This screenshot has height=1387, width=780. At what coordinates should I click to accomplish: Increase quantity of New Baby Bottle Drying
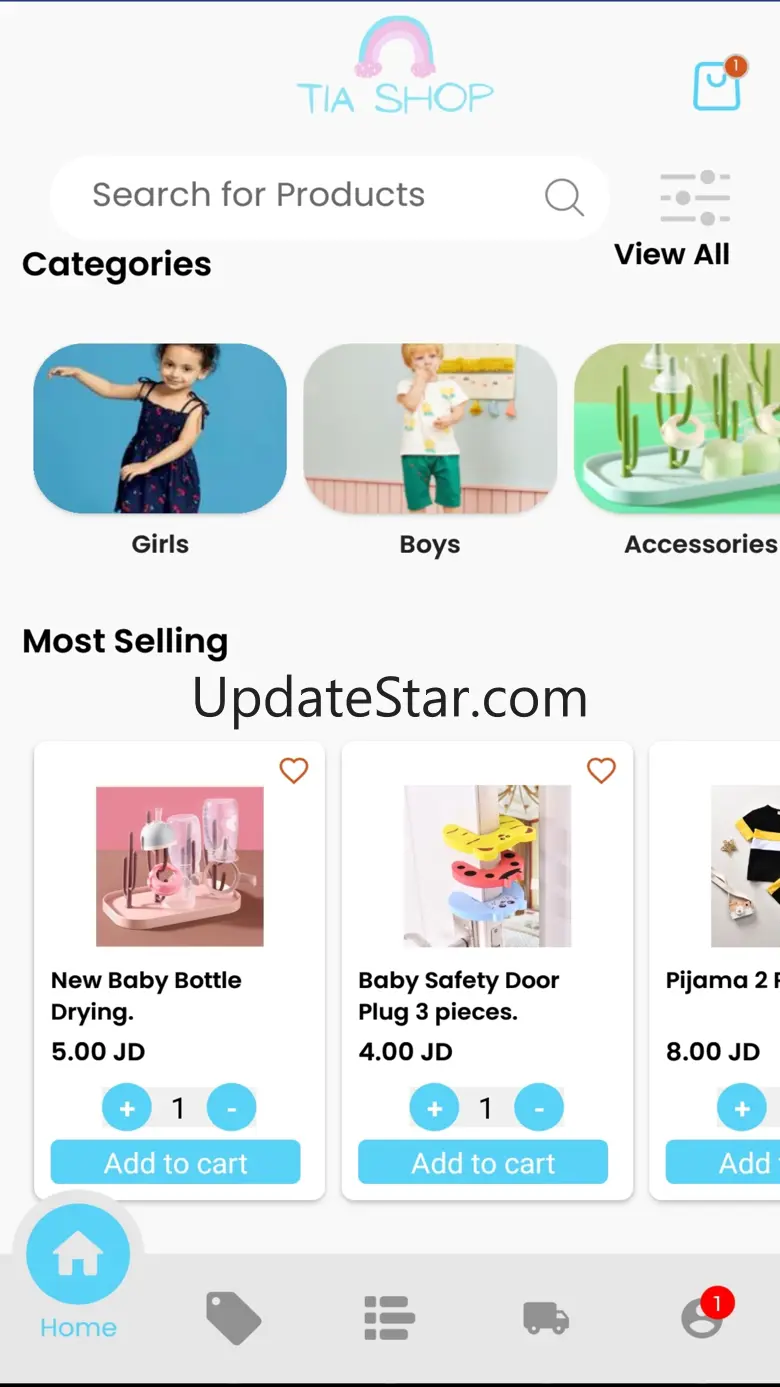click(x=127, y=1109)
